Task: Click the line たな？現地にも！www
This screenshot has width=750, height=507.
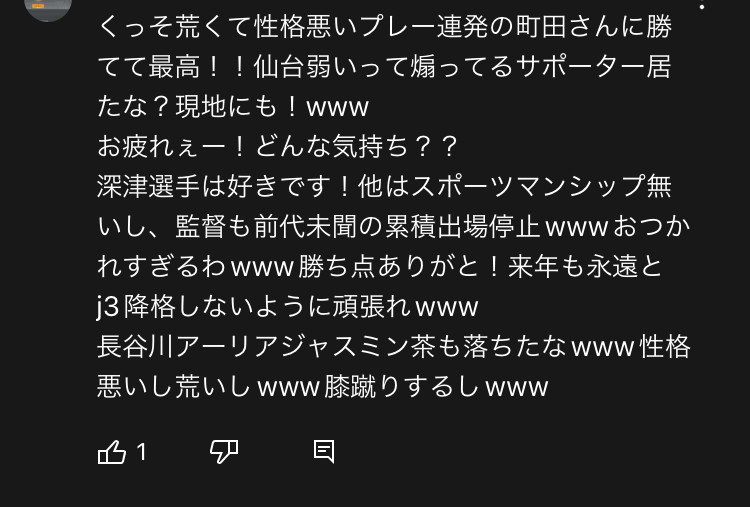Action: (x=233, y=106)
